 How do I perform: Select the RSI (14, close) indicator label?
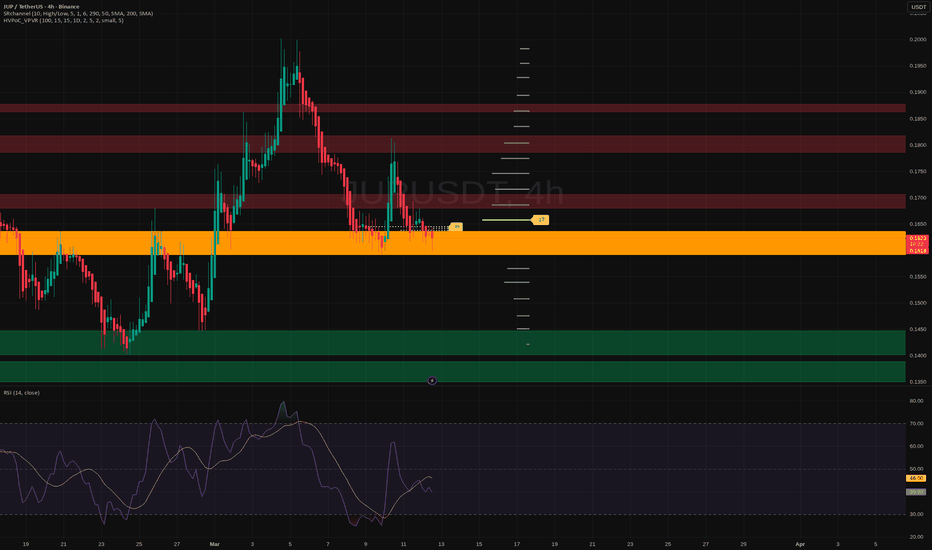(x=20, y=393)
